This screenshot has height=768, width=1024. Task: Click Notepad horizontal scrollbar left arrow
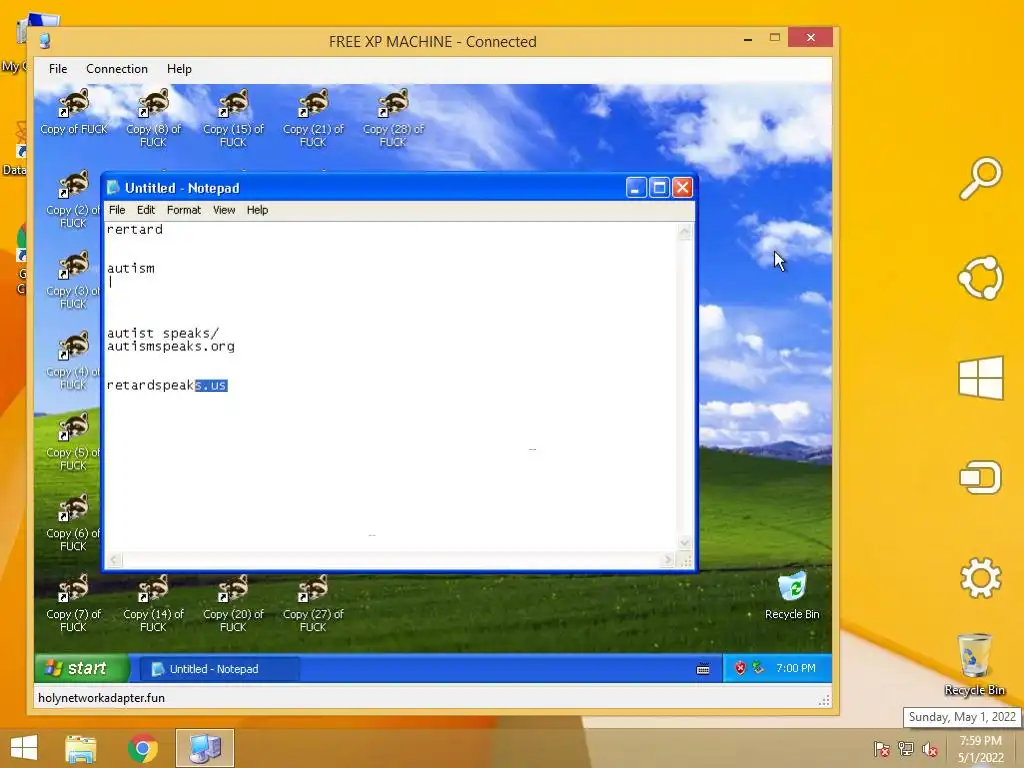pos(115,560)
